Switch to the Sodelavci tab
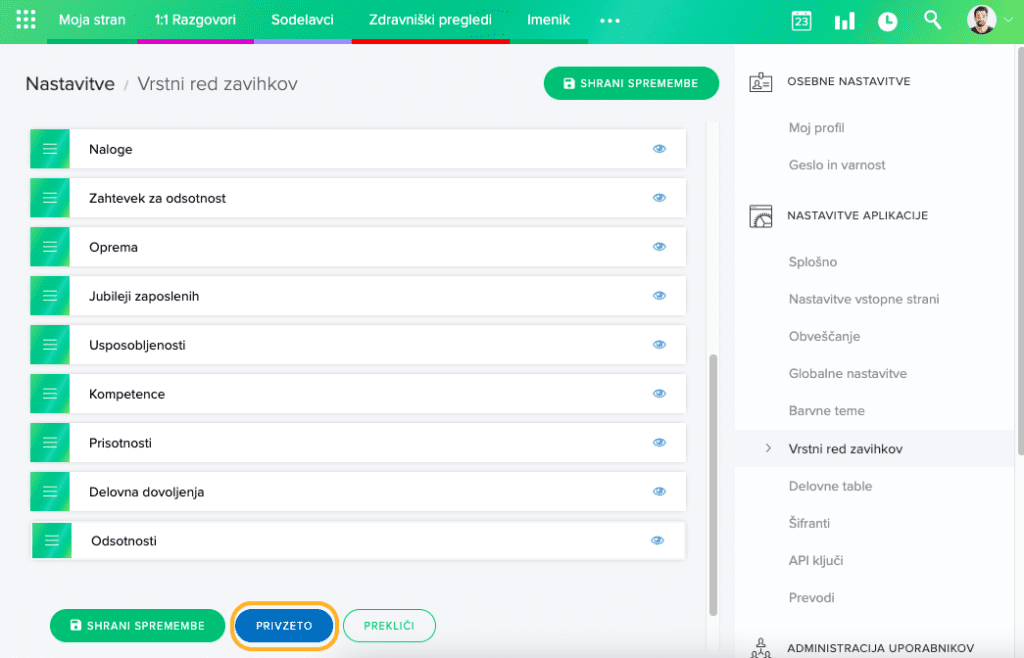 pos(302,20)
